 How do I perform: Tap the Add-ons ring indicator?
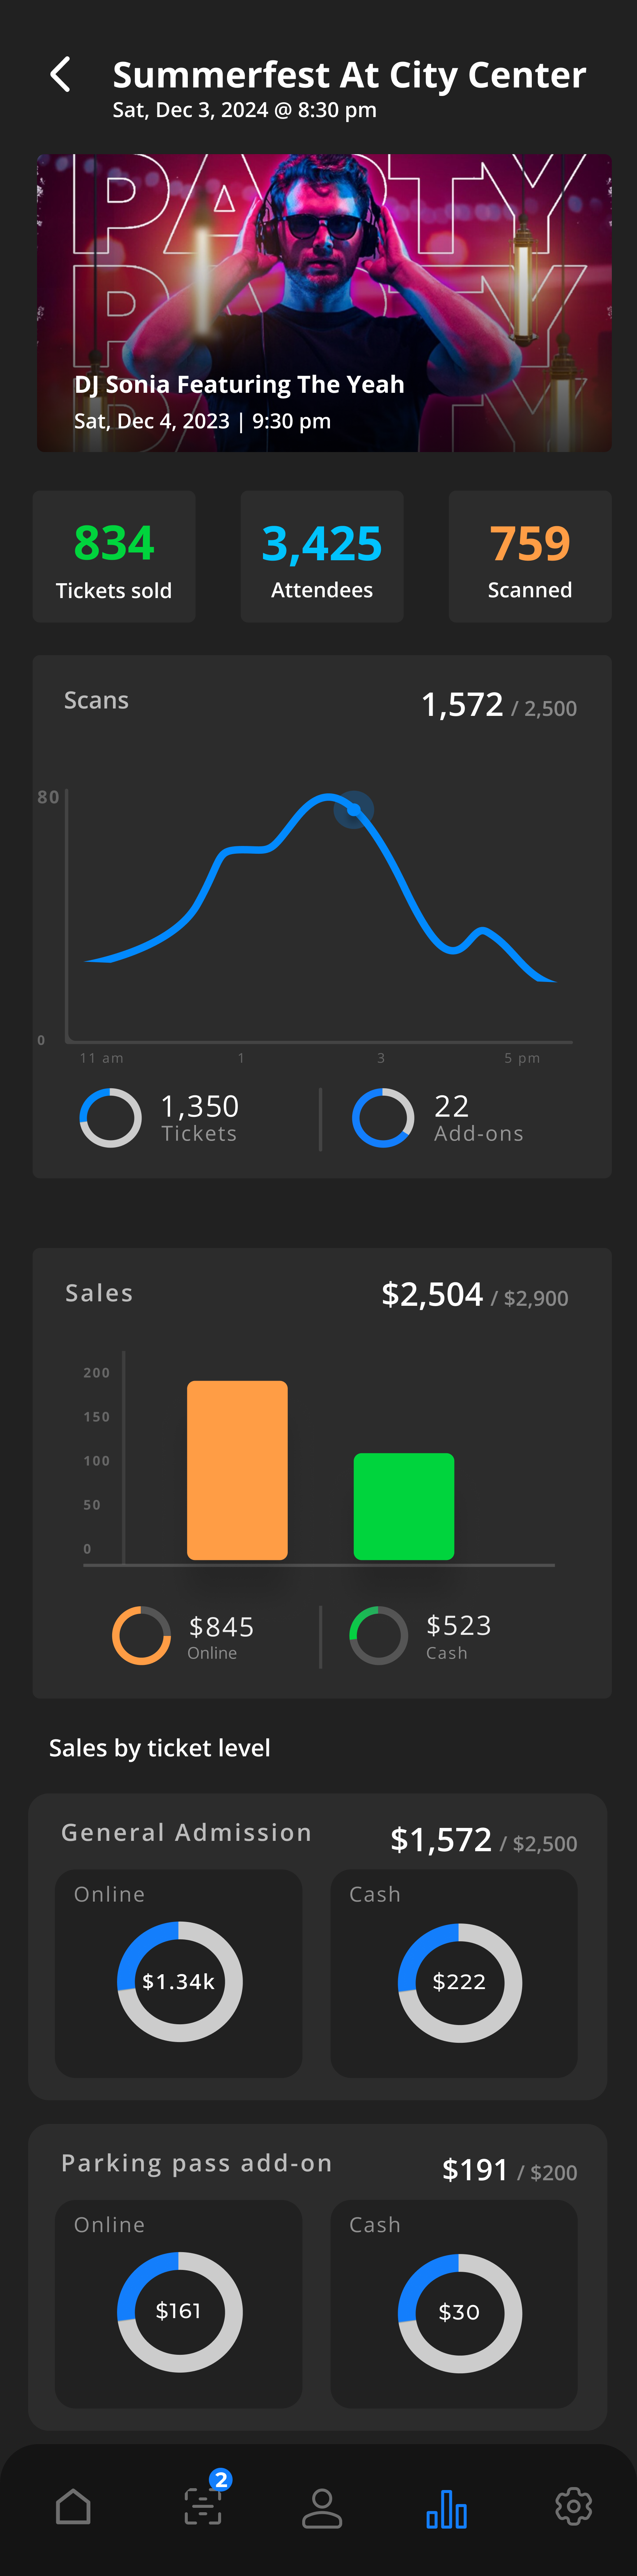coord(383,1117)
